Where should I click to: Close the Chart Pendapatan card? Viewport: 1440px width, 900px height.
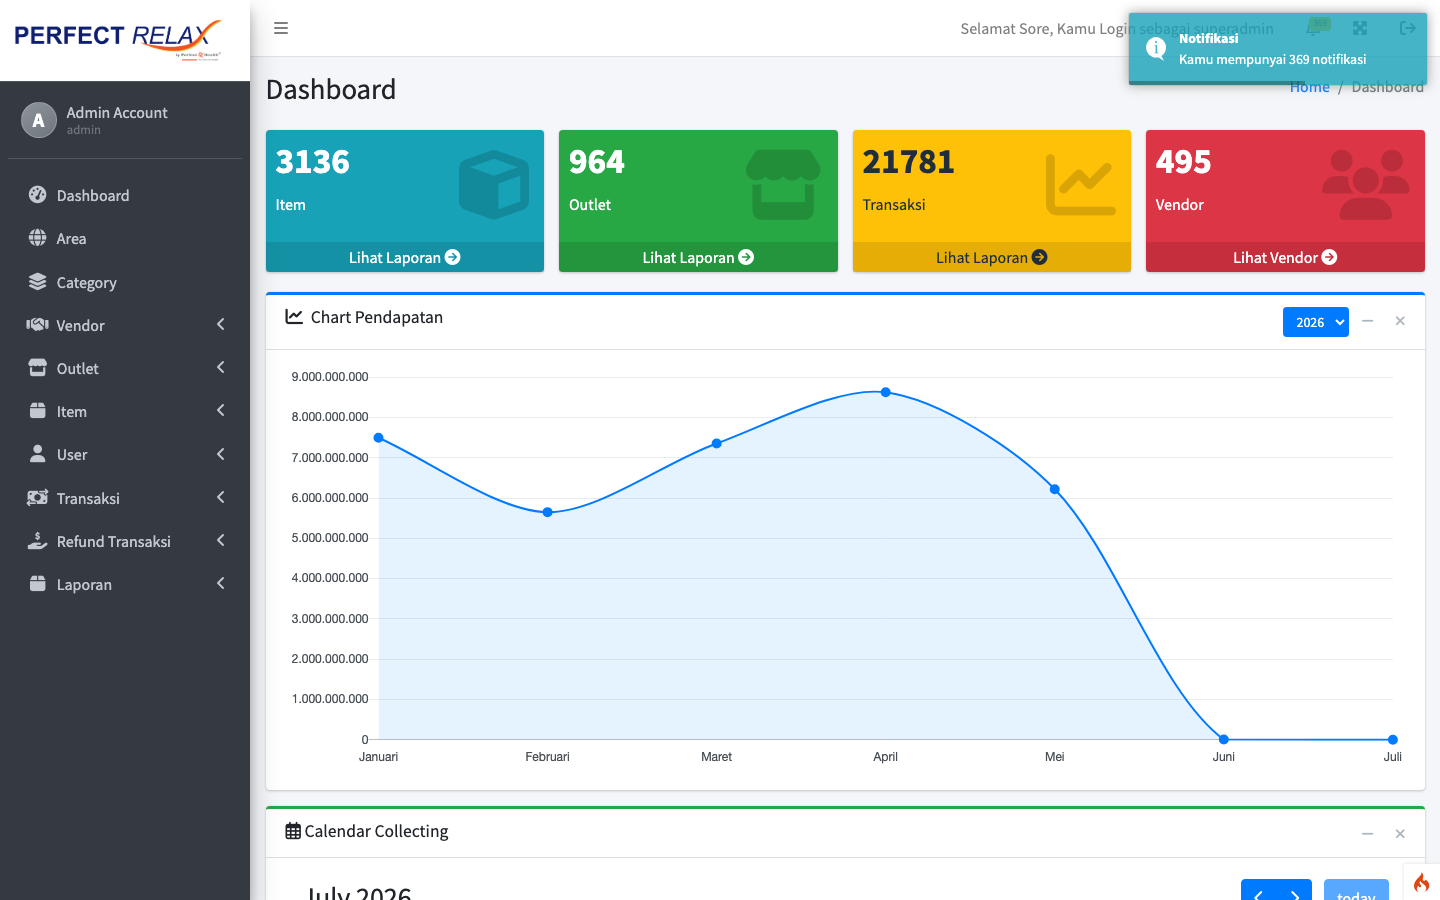[1400, 321]
